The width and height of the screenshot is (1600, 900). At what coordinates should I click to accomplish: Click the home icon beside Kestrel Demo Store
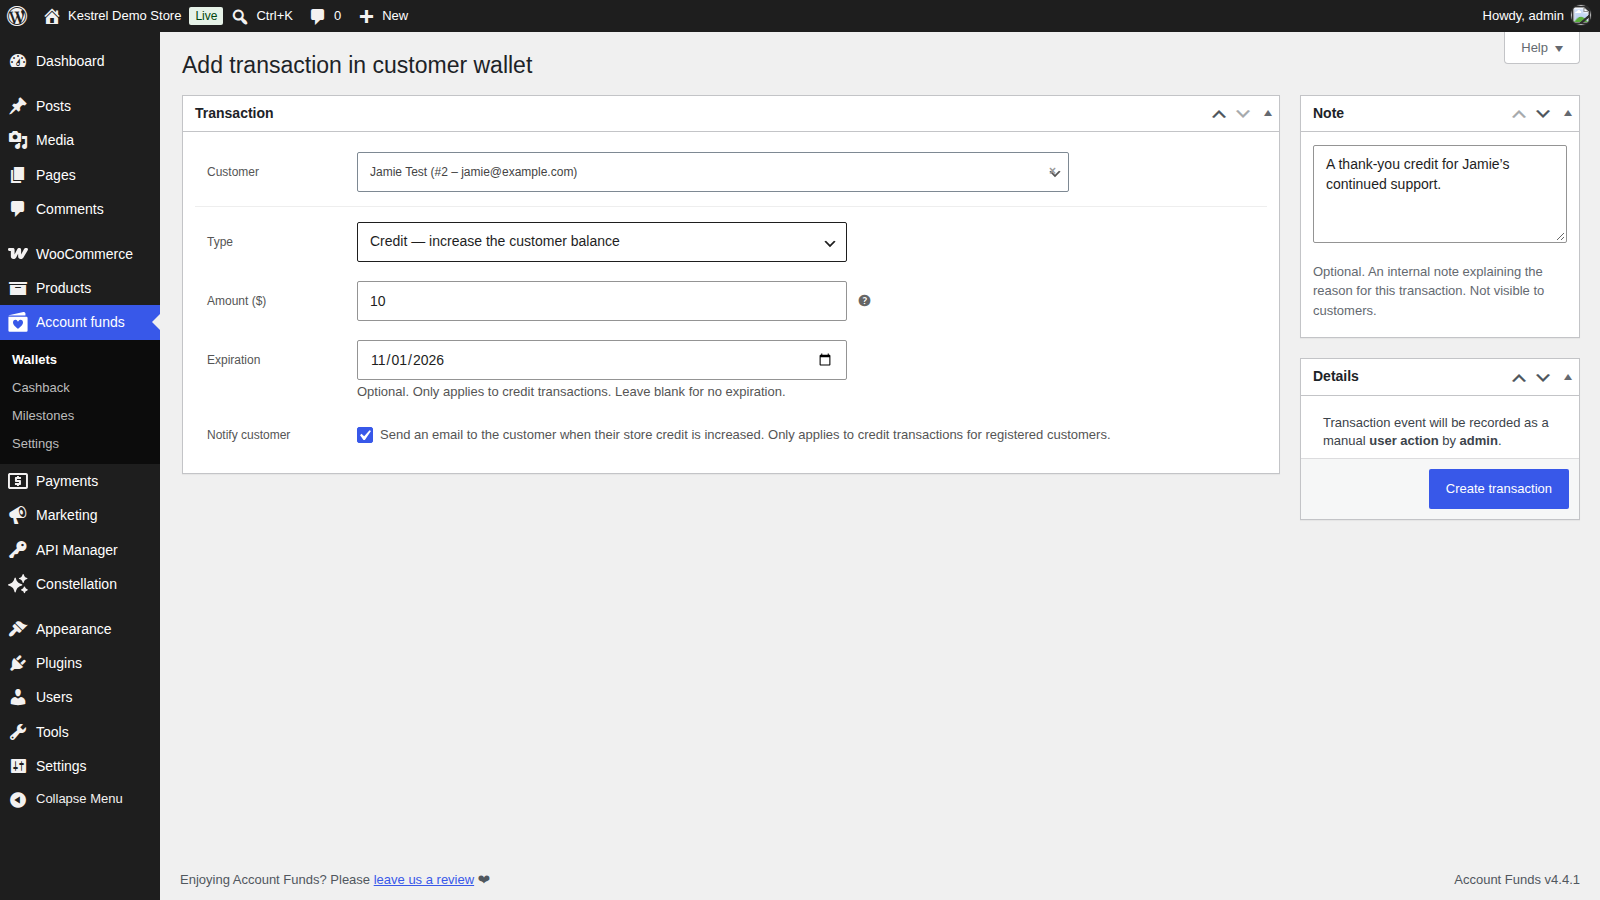click(52, 16)
